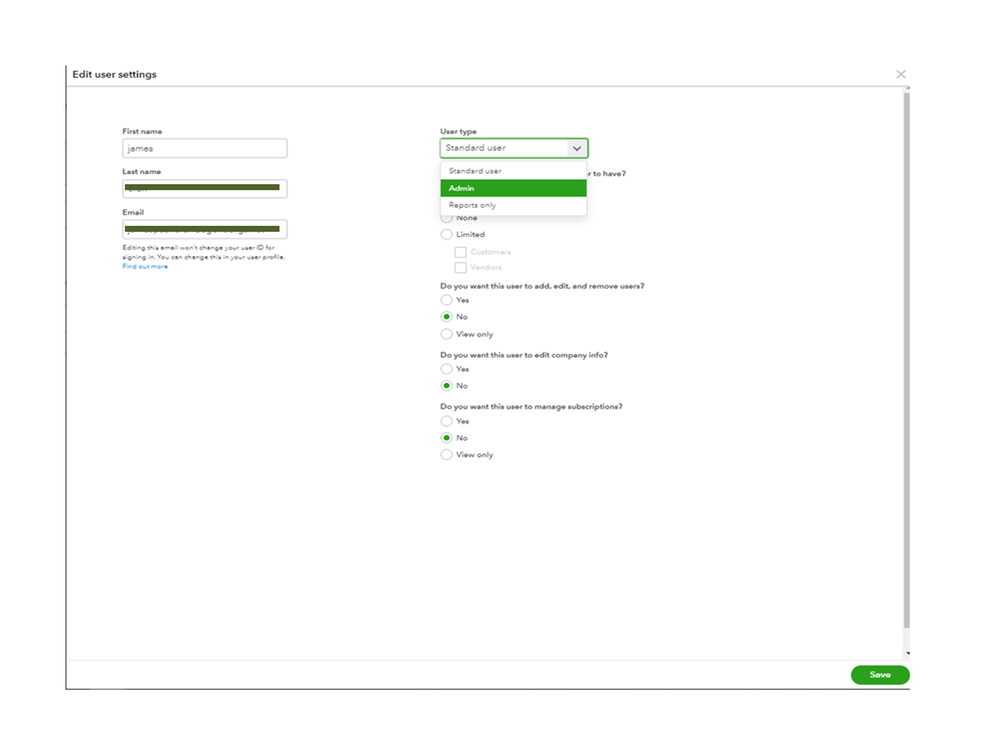999x749 pixels.
Task: Open the Find out more link
Action: click(x=145, y=266)
